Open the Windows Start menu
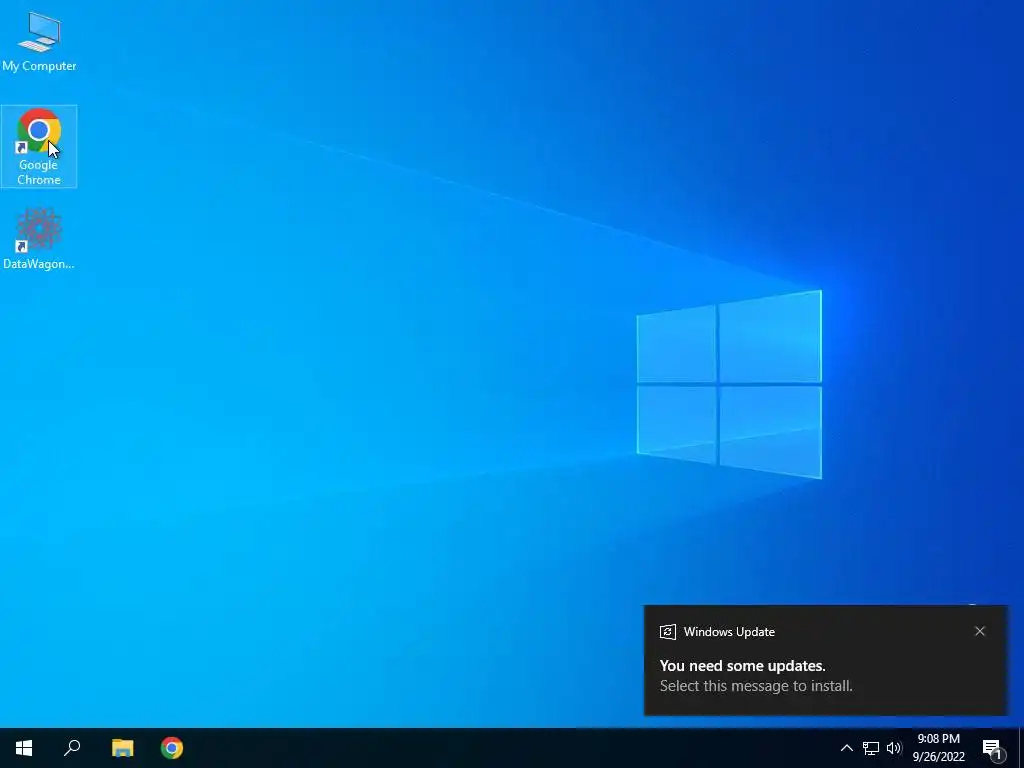This screenshot has width=1024, height=768. [24, 748]
